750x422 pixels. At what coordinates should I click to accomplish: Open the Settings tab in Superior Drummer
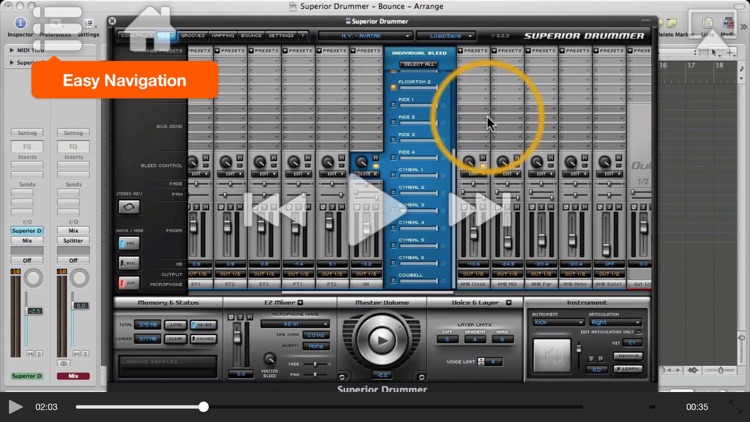pyautogui.click(x=281, y=35)
